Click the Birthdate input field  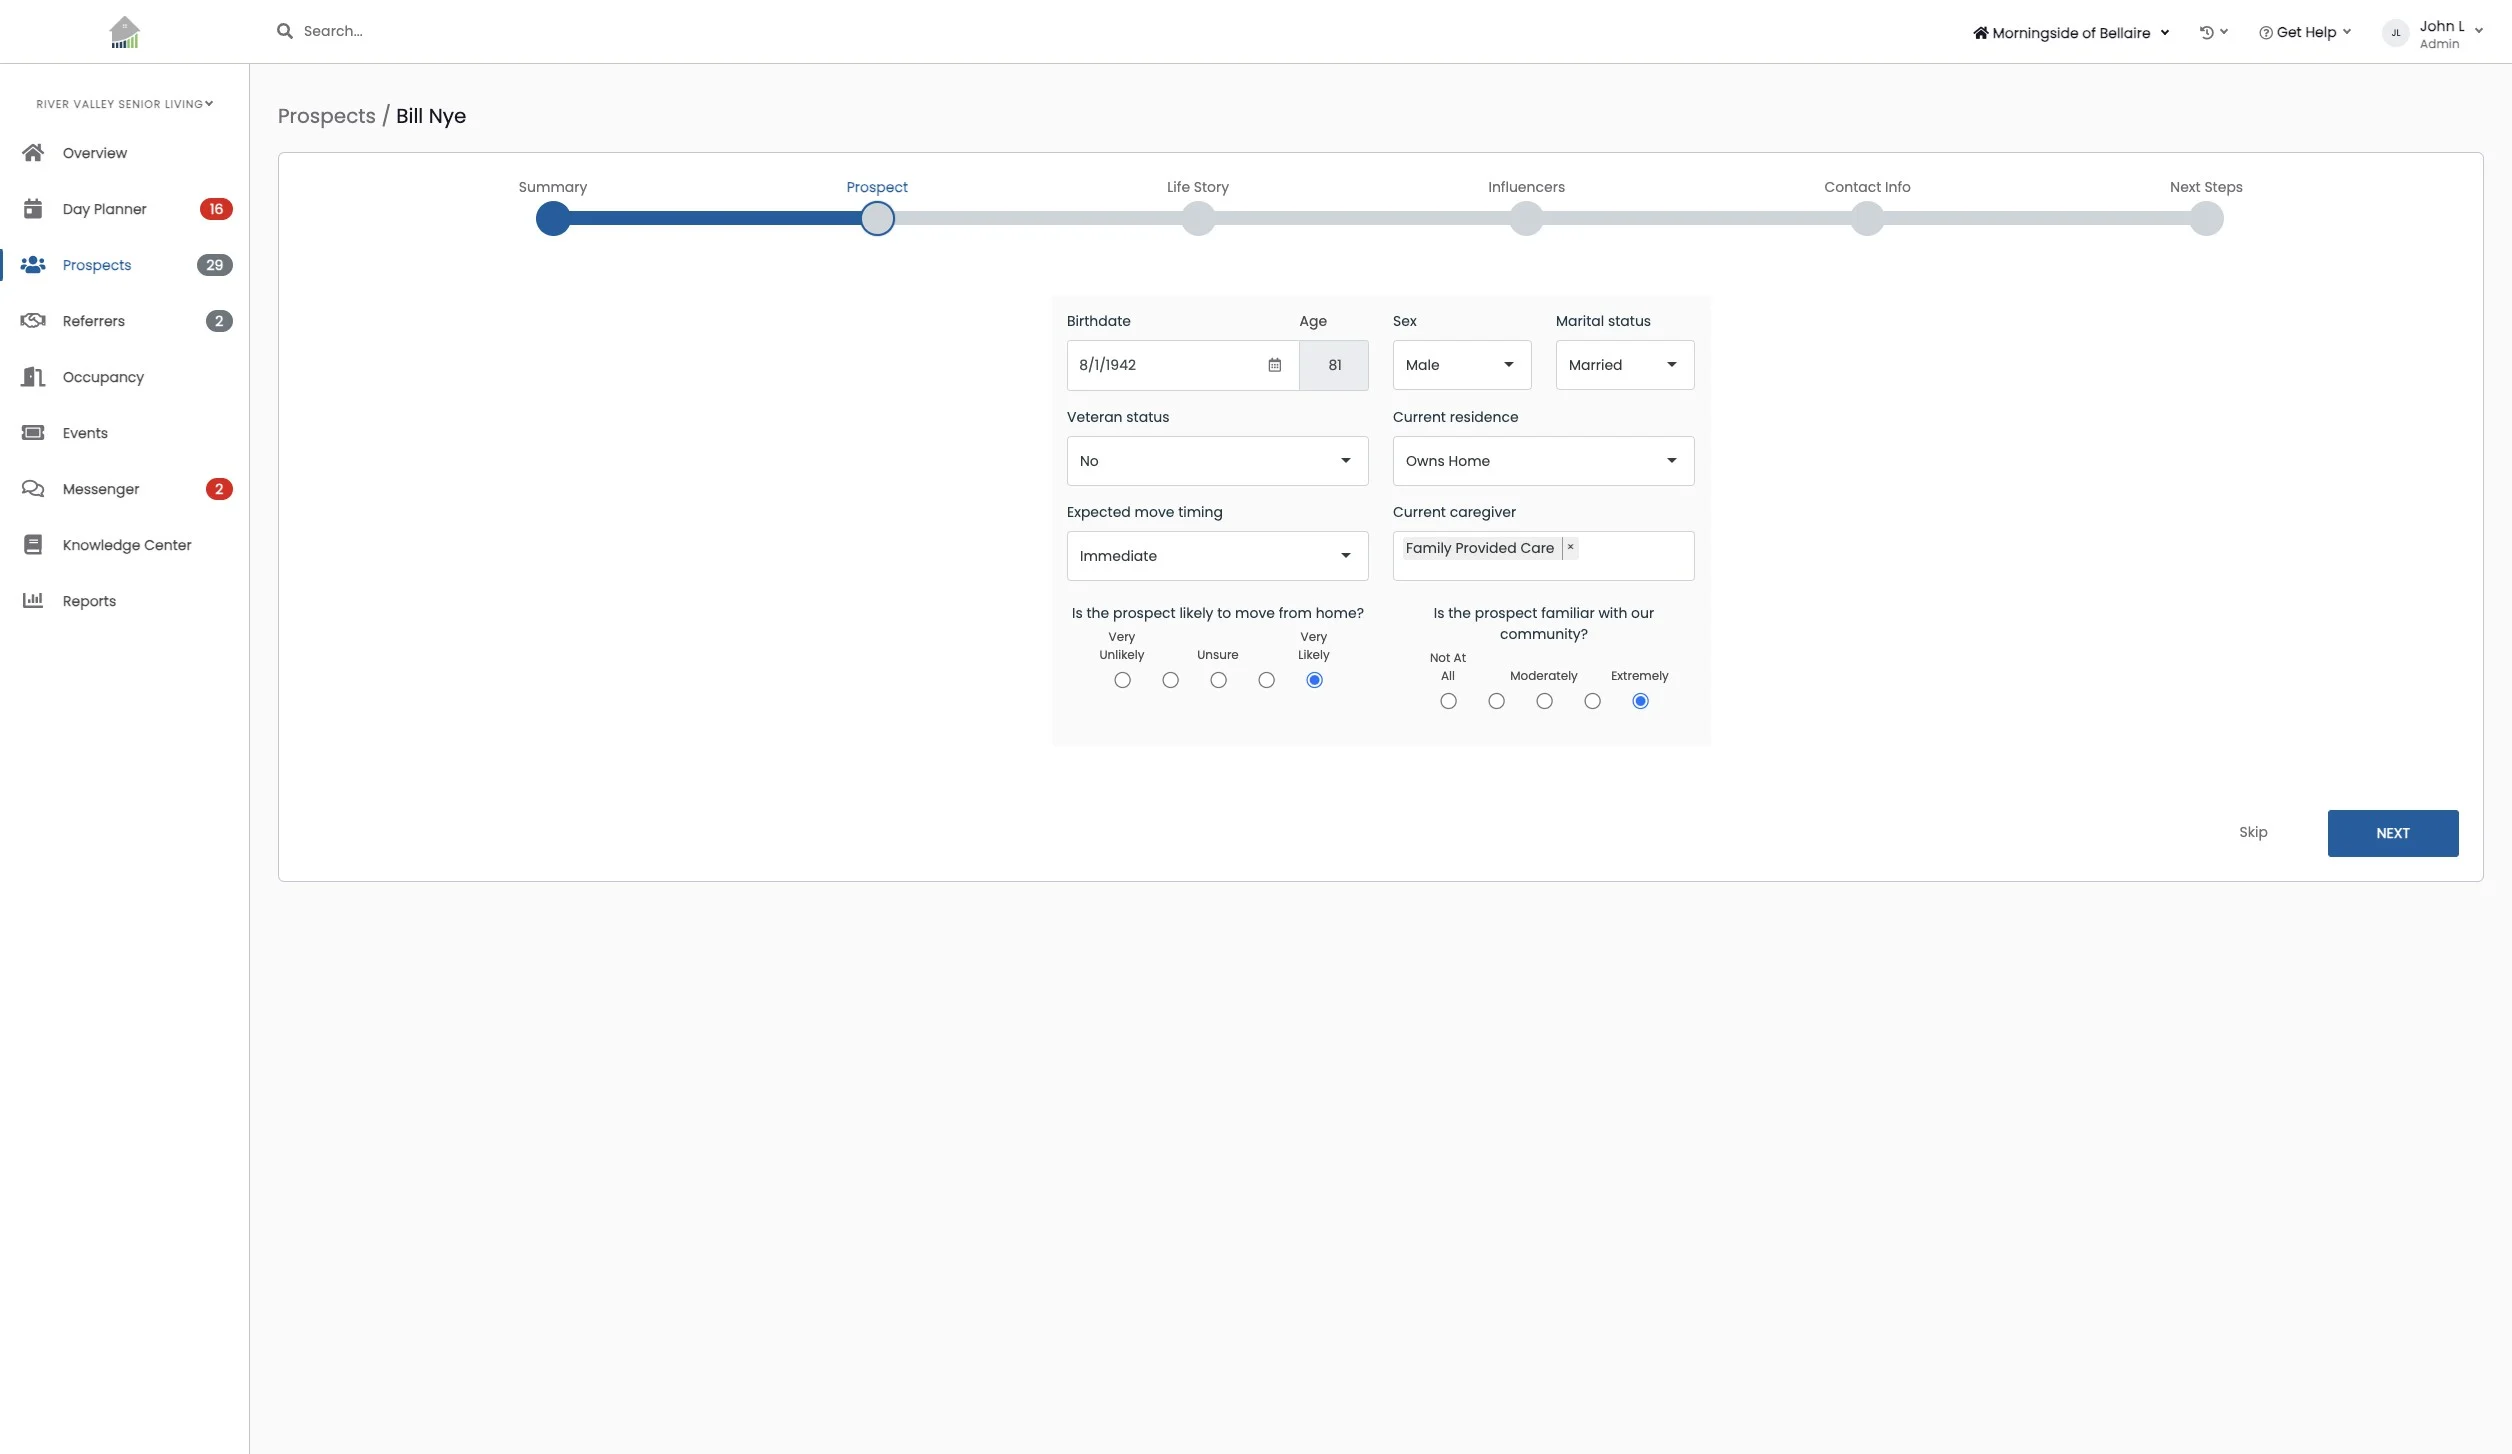(1182, 365)
